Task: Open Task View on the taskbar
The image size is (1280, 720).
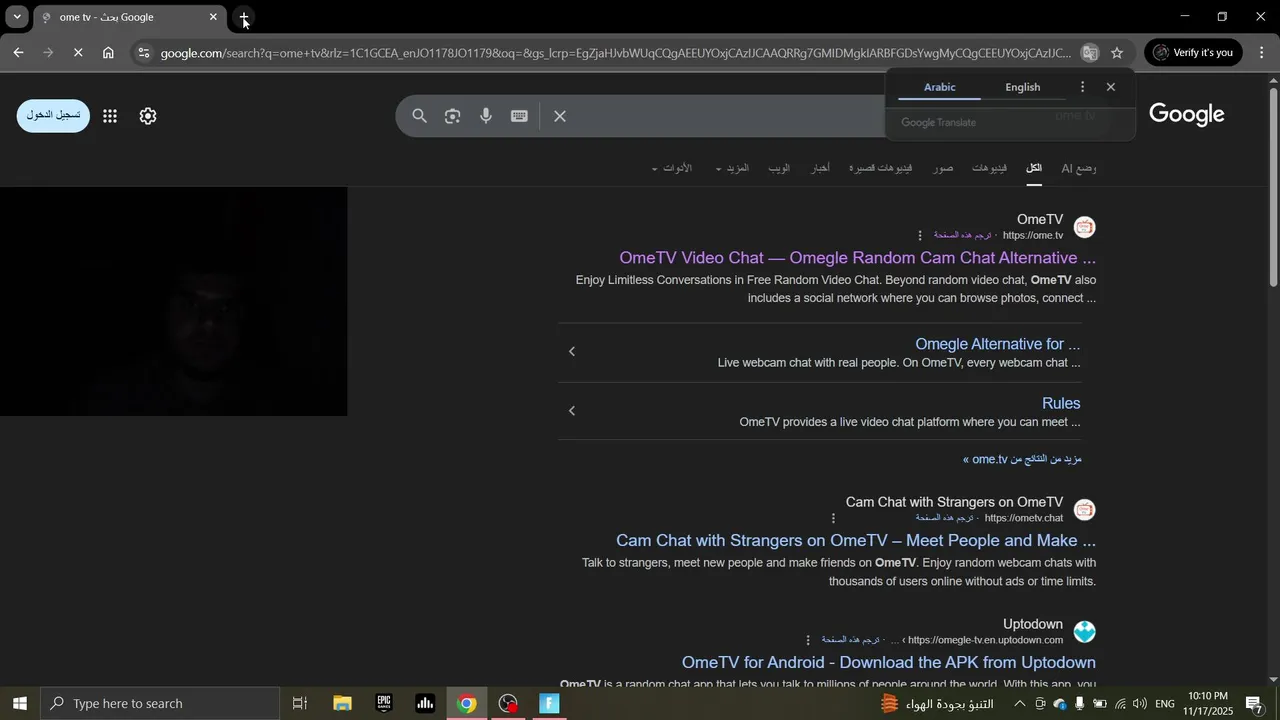Action: pyautogui.click(x=299, y=703)
